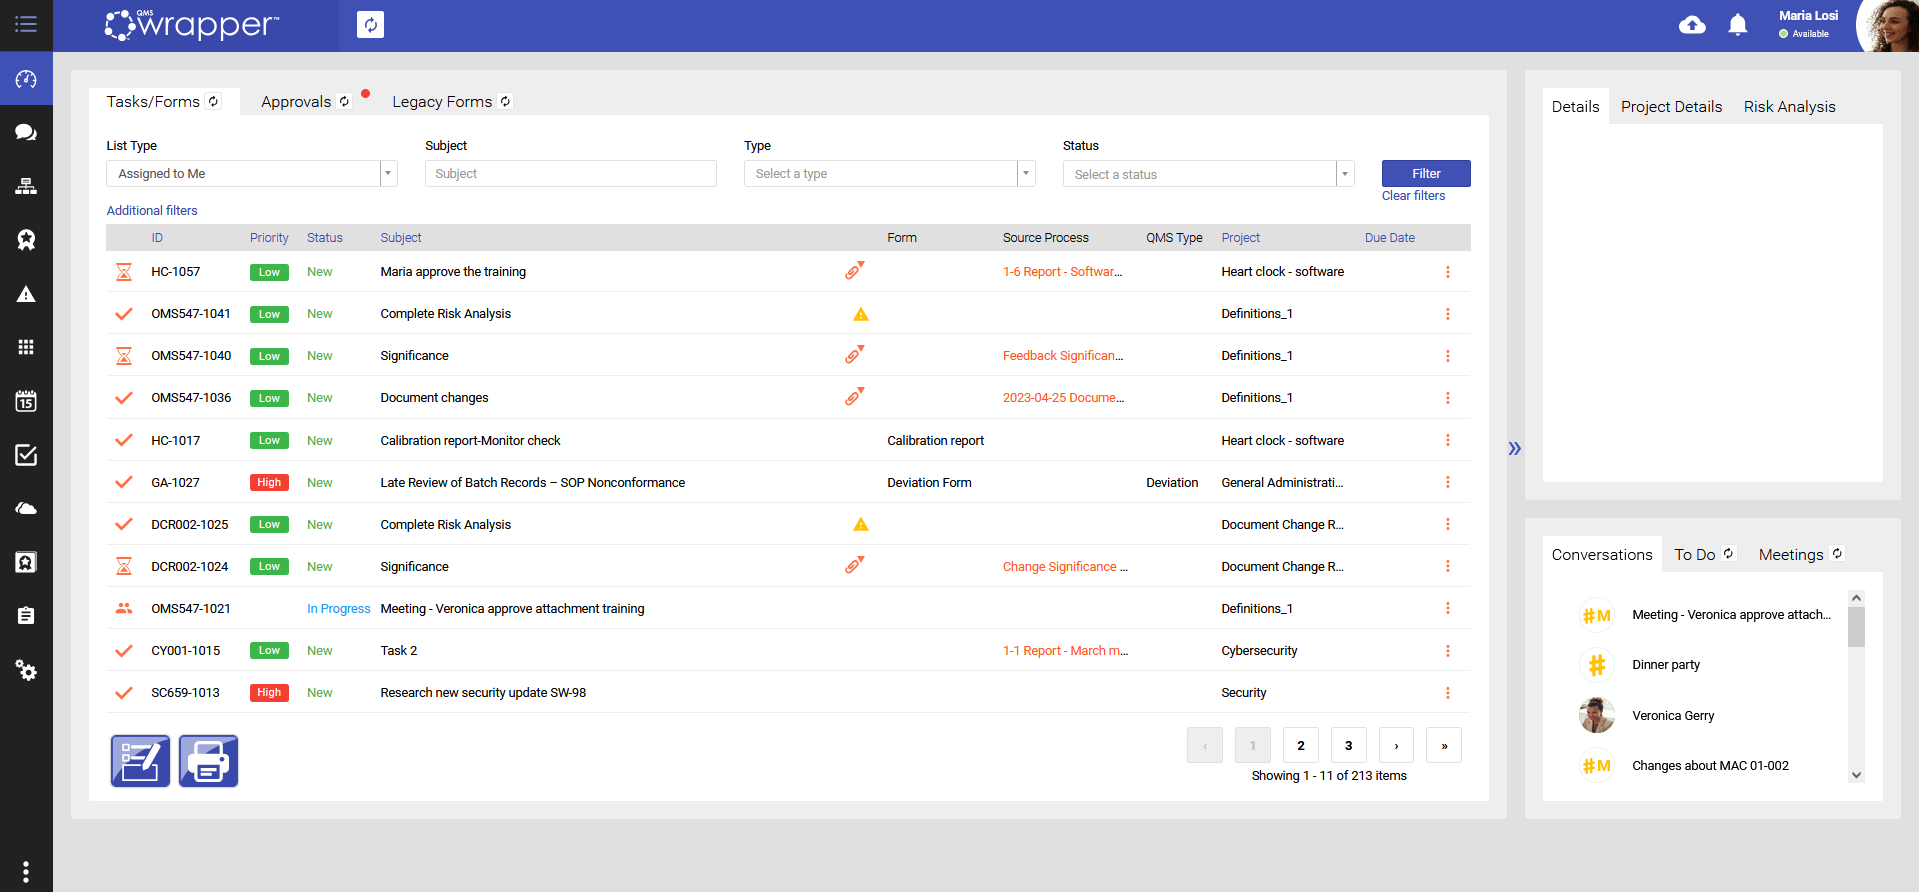
Task: Open row menu dots for HC-1057
Action: 1447,272
